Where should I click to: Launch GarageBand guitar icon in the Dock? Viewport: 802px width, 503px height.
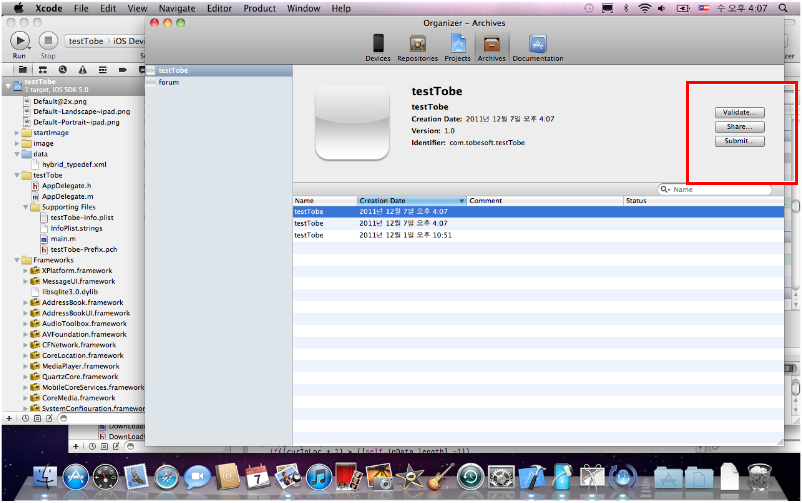(441, 476)
